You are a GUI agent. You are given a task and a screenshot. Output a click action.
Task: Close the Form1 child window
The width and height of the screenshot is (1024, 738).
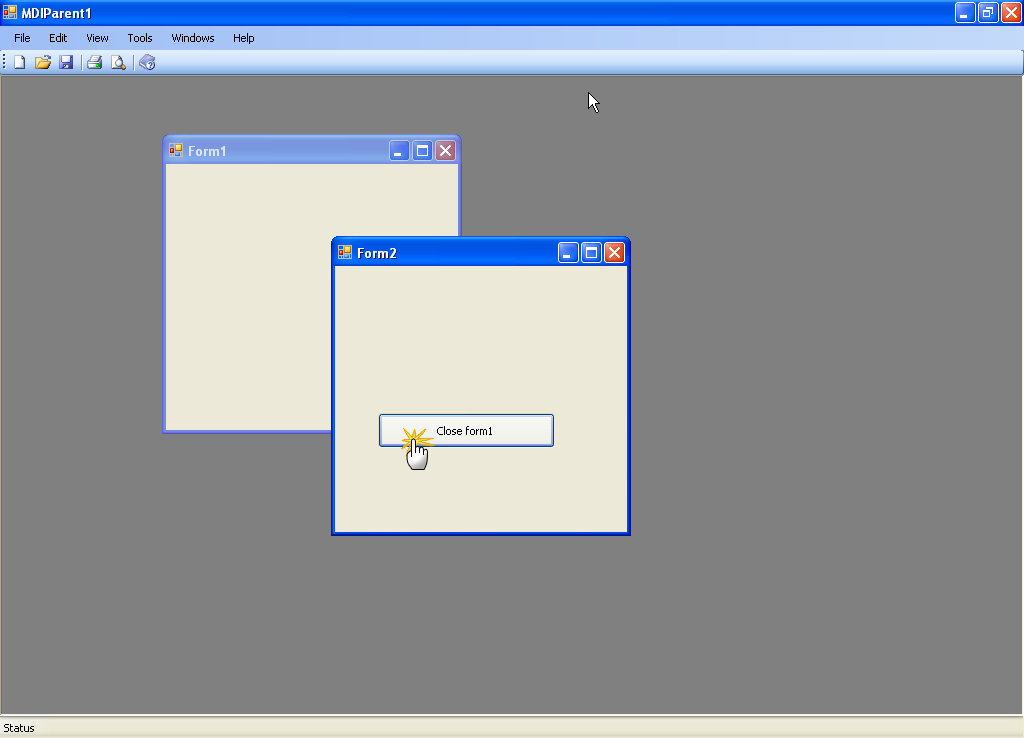(446, 151)
